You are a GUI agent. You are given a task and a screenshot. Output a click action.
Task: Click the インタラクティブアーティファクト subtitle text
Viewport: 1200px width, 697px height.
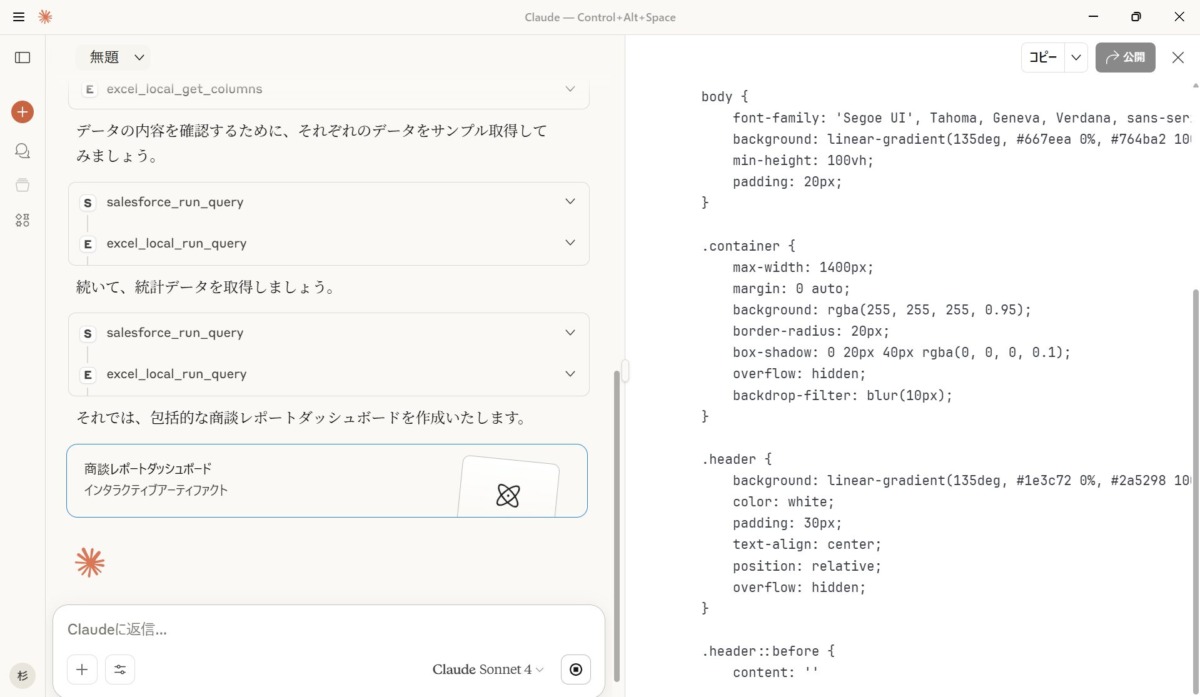point(156,490)
